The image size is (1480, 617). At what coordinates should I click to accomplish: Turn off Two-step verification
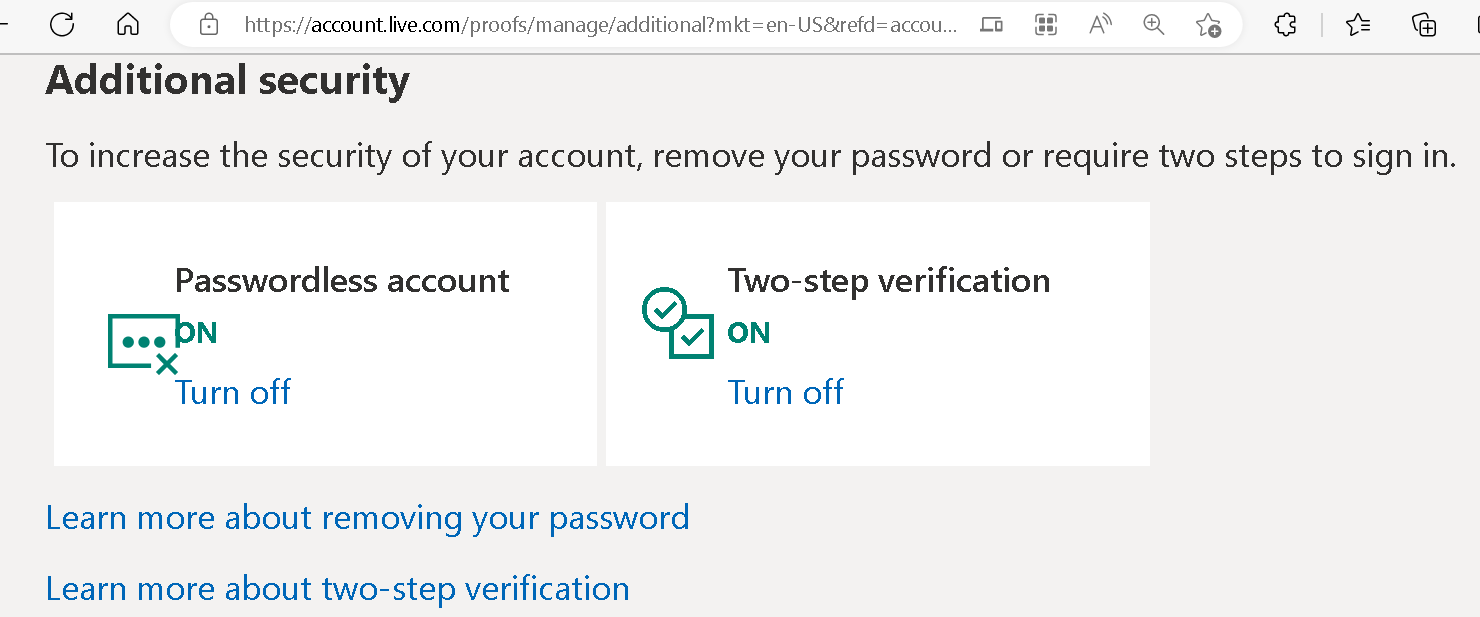pyautogui.click(x=786, y=392)
